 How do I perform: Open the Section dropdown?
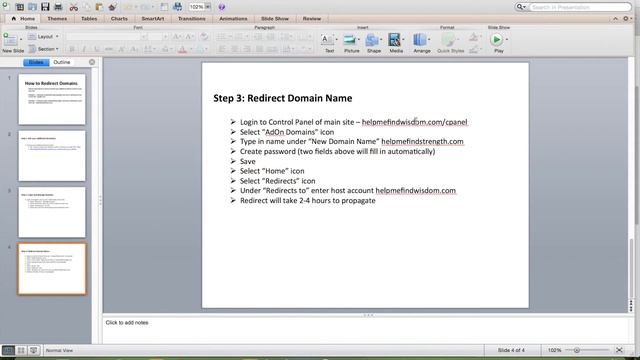pos(44,49)
